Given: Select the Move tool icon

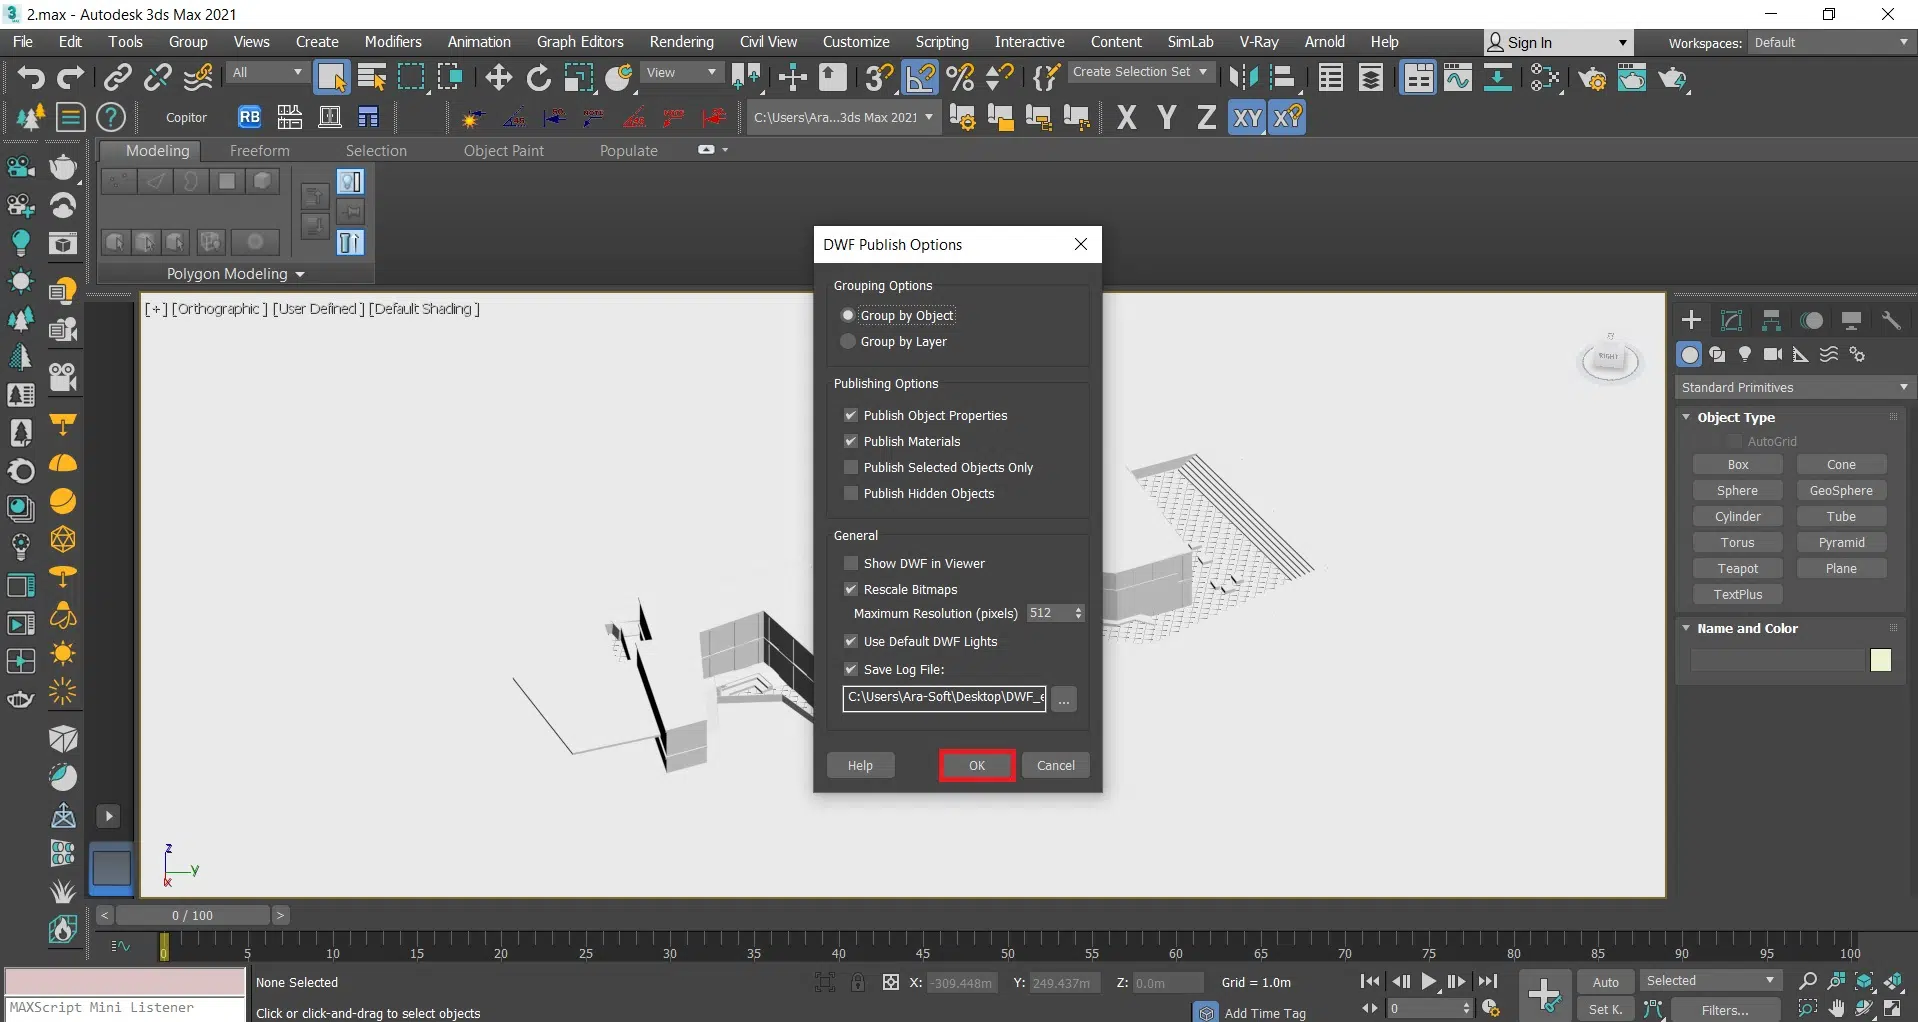Looking at the screenshot, I should click(498, 77).
